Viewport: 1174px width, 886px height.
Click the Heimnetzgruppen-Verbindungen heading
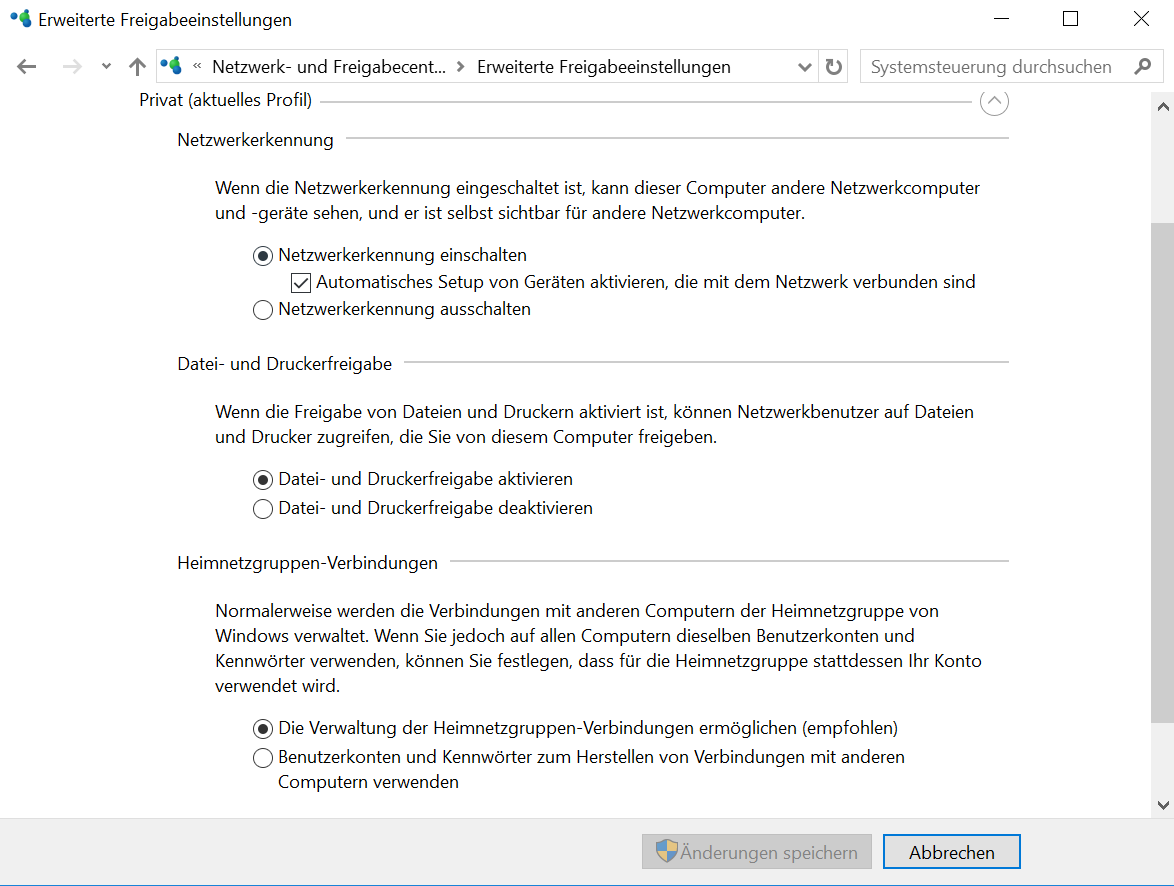[308, 563]
